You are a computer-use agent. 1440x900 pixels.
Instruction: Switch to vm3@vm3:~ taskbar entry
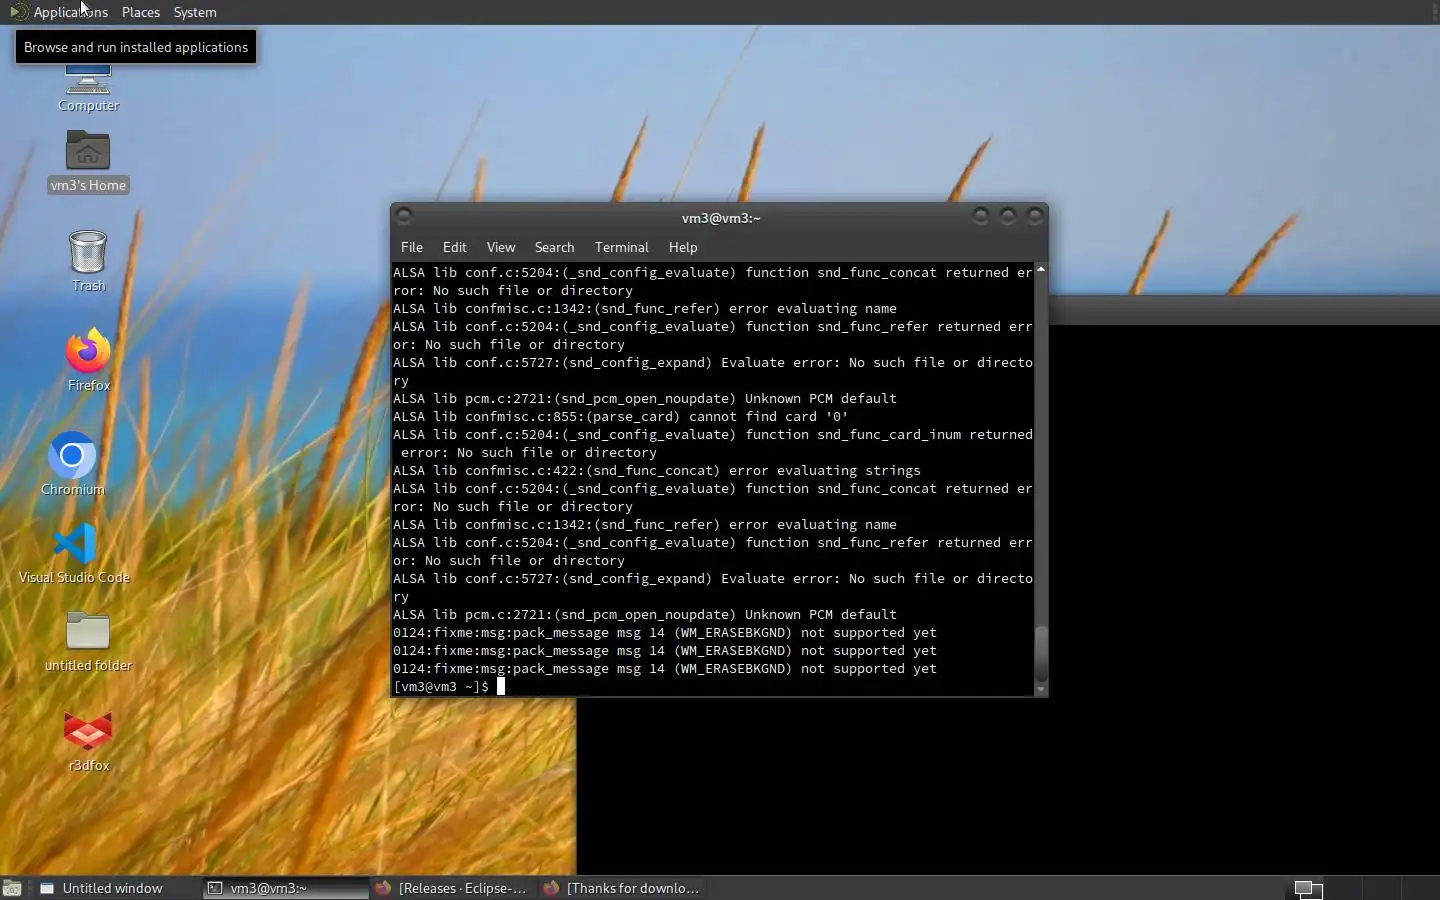tap(285, 888)
